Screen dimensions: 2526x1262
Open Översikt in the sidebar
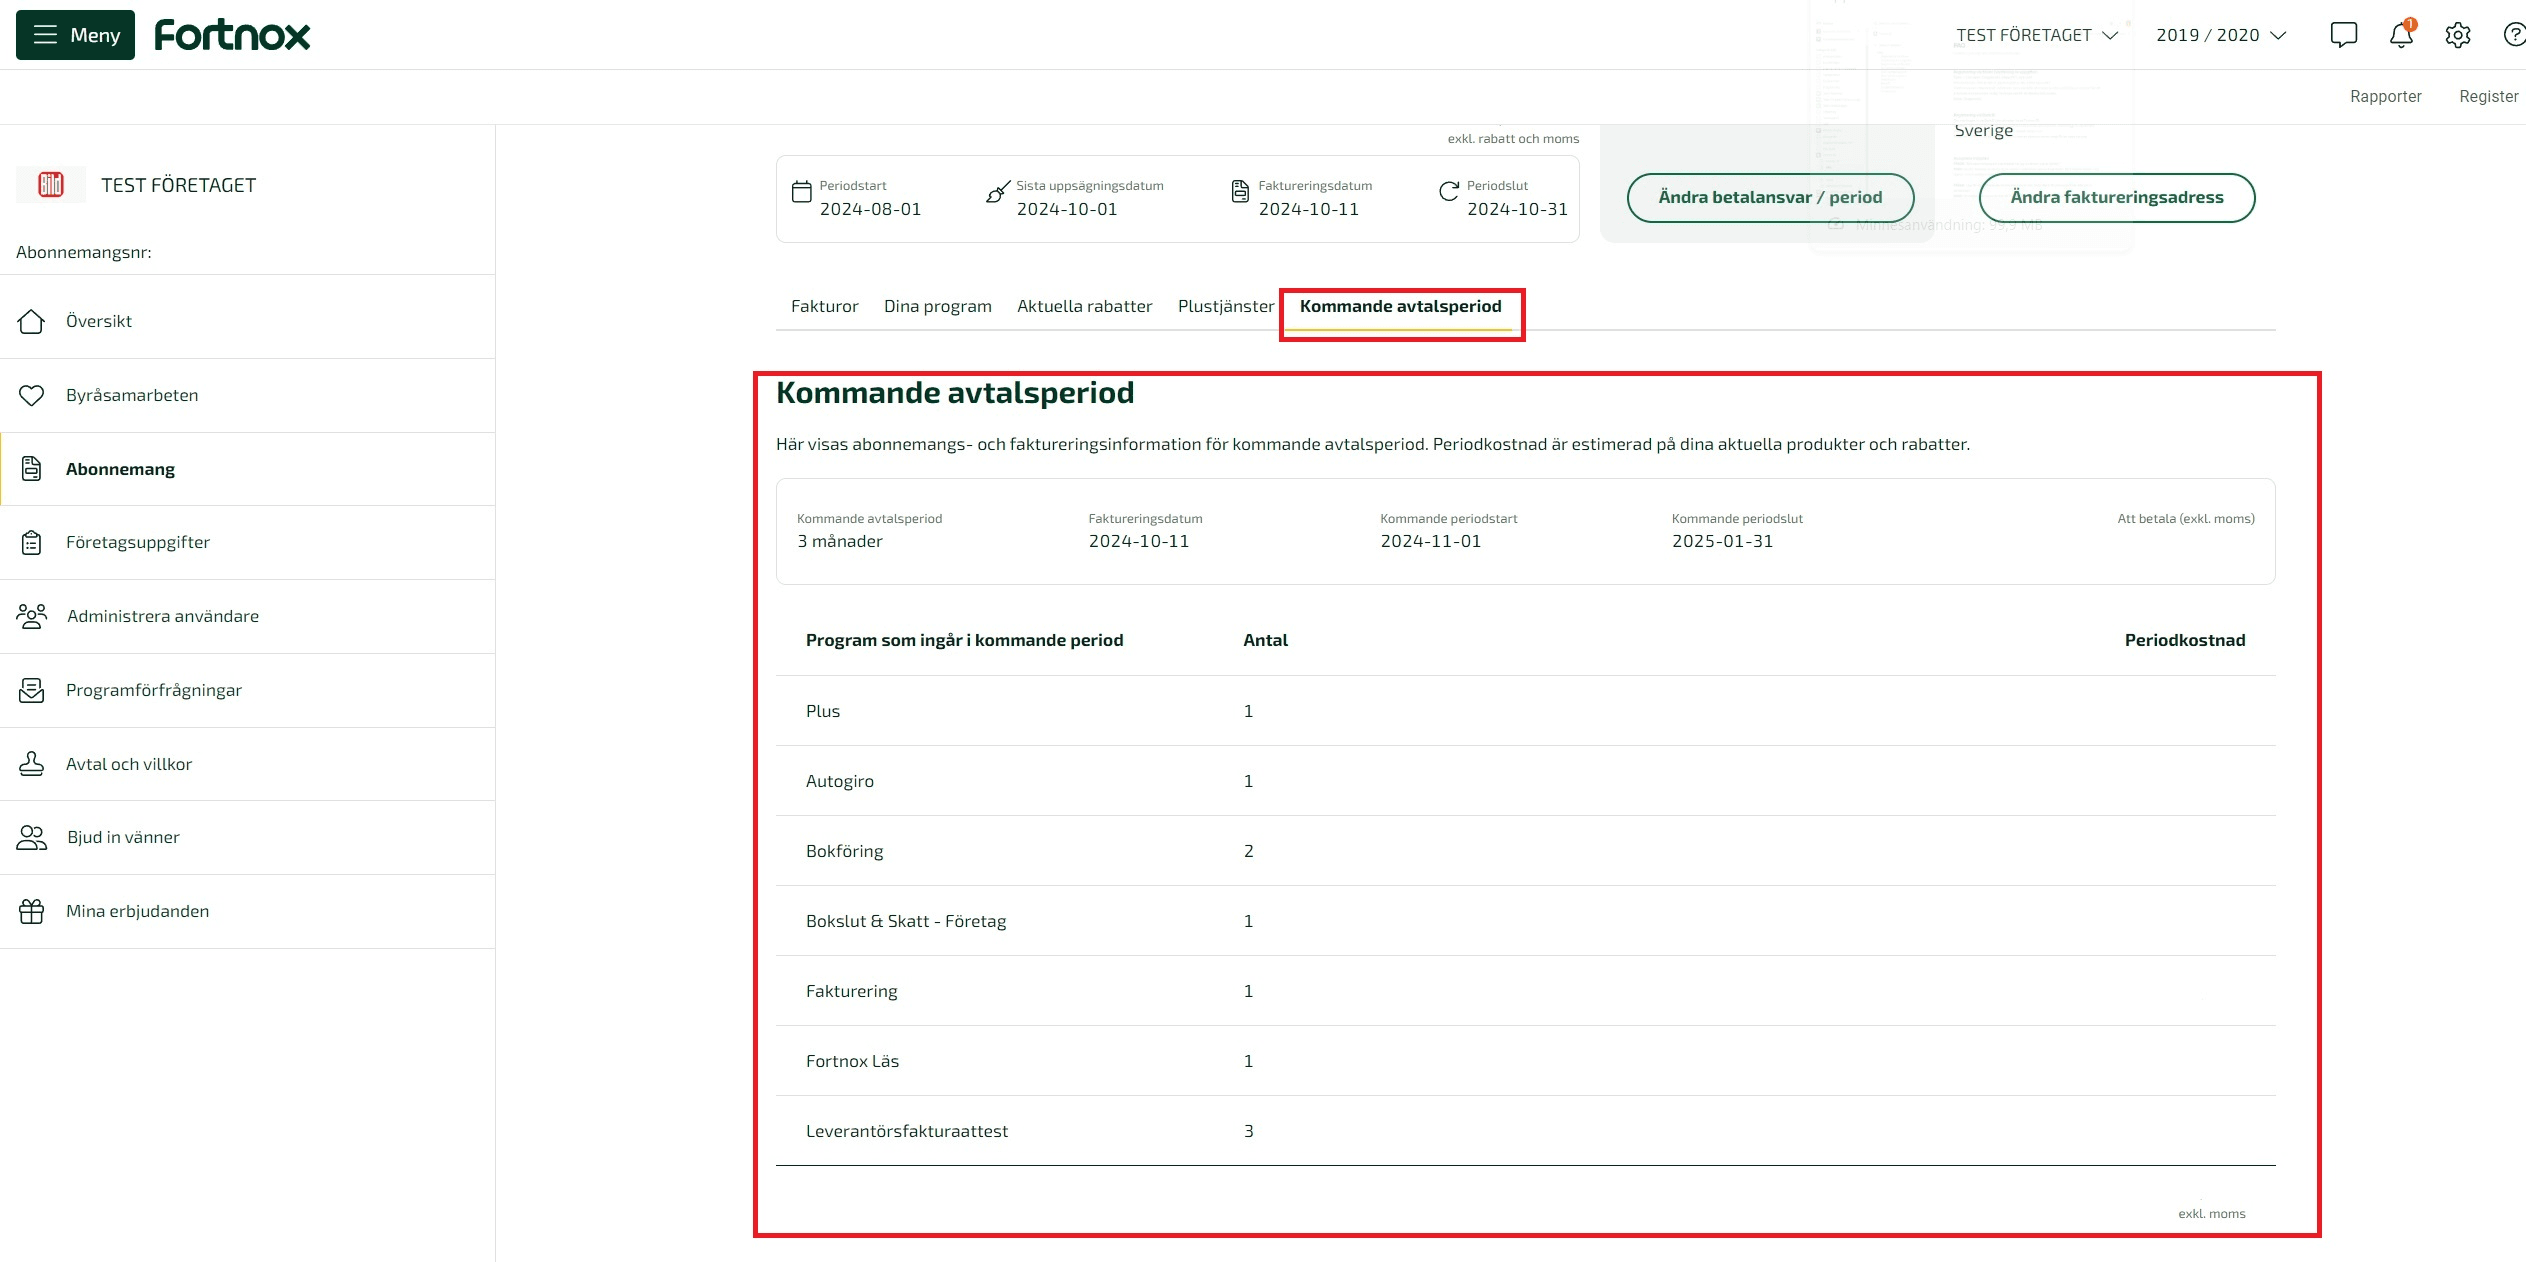[x=247, y=321]
